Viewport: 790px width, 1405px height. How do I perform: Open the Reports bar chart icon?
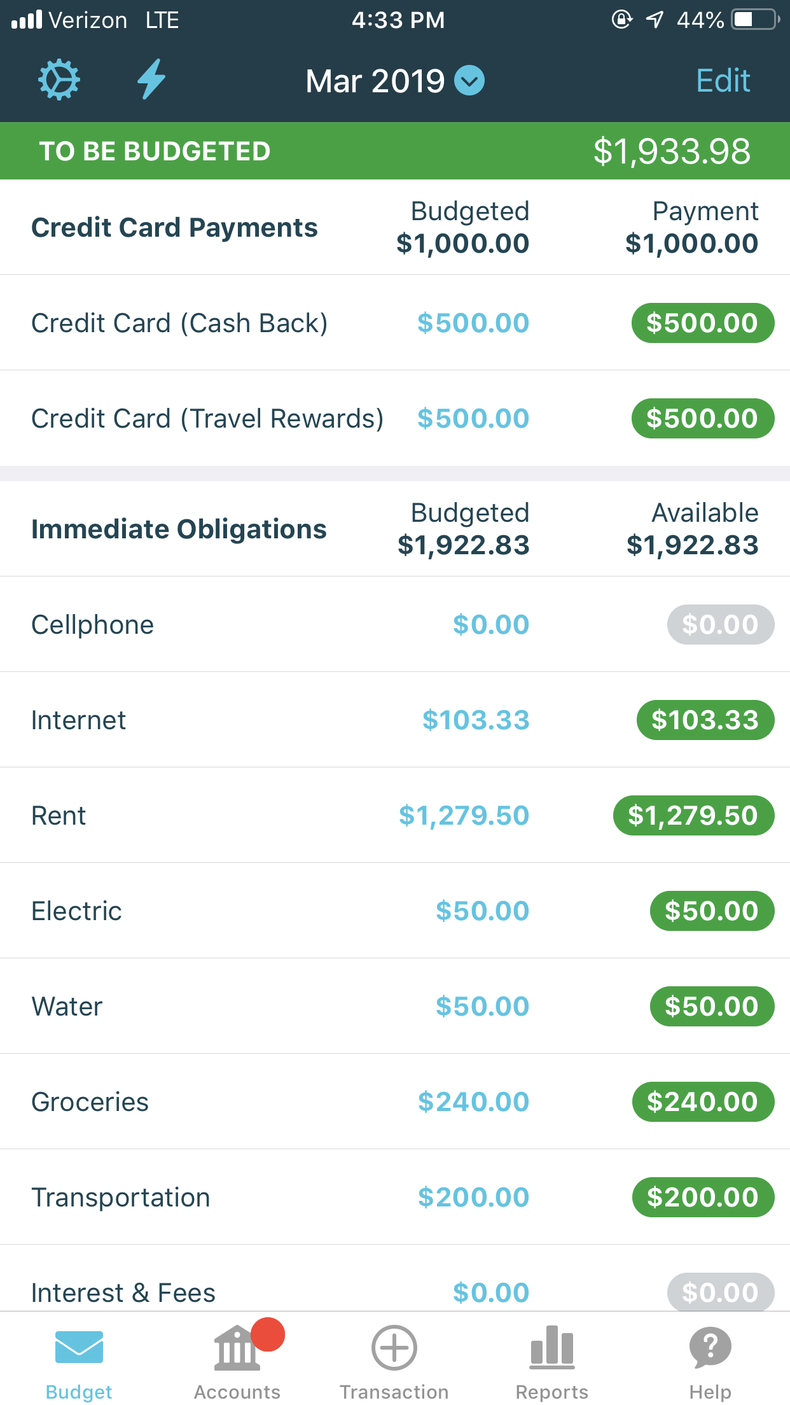[552, 1348]
